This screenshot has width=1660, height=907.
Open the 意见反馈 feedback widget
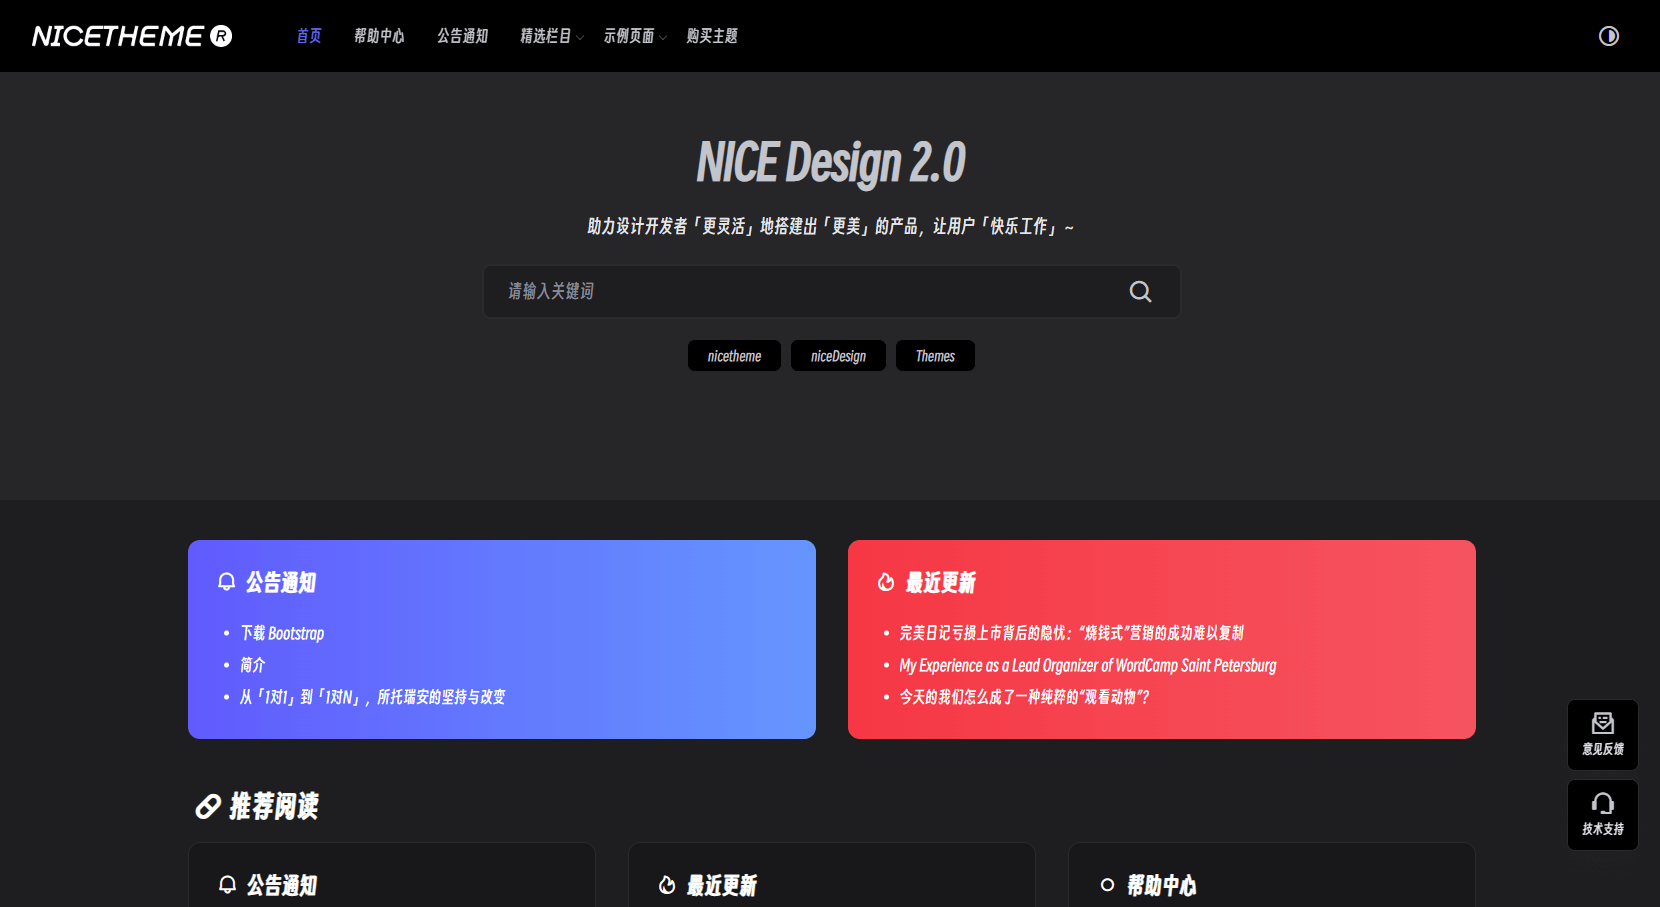coord(1602,734)
